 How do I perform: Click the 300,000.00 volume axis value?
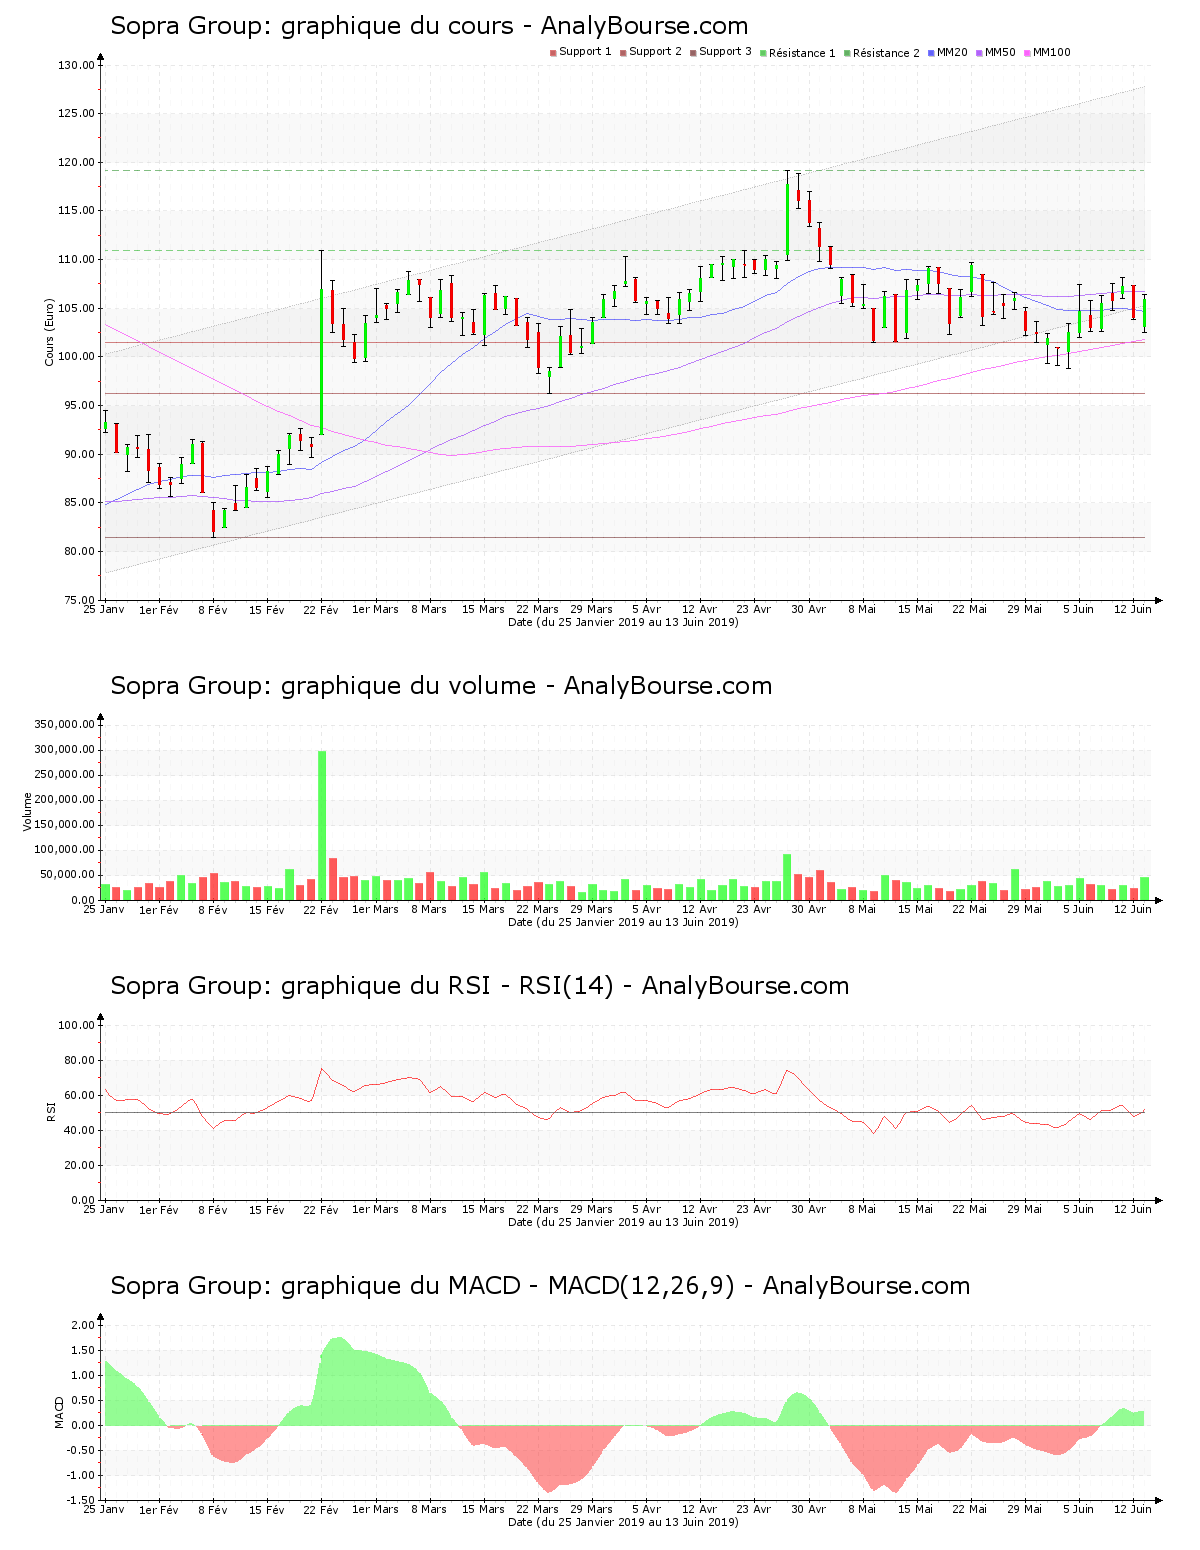65,750
